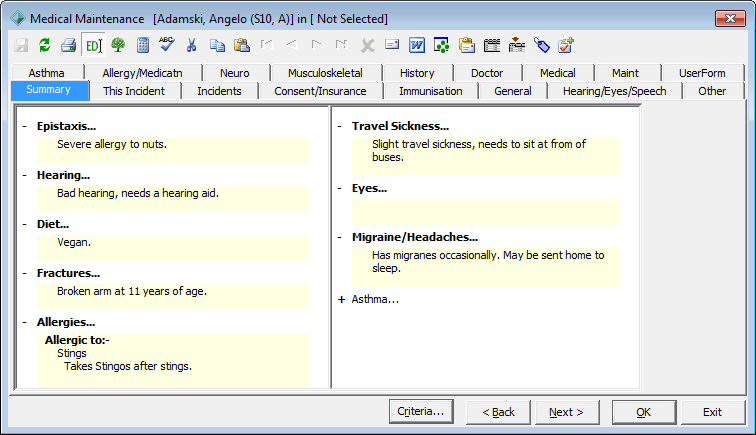Click the table with down-arrow icon
Image resolution: width=756 pixels, height=435 pixels.
coord(516,45)
